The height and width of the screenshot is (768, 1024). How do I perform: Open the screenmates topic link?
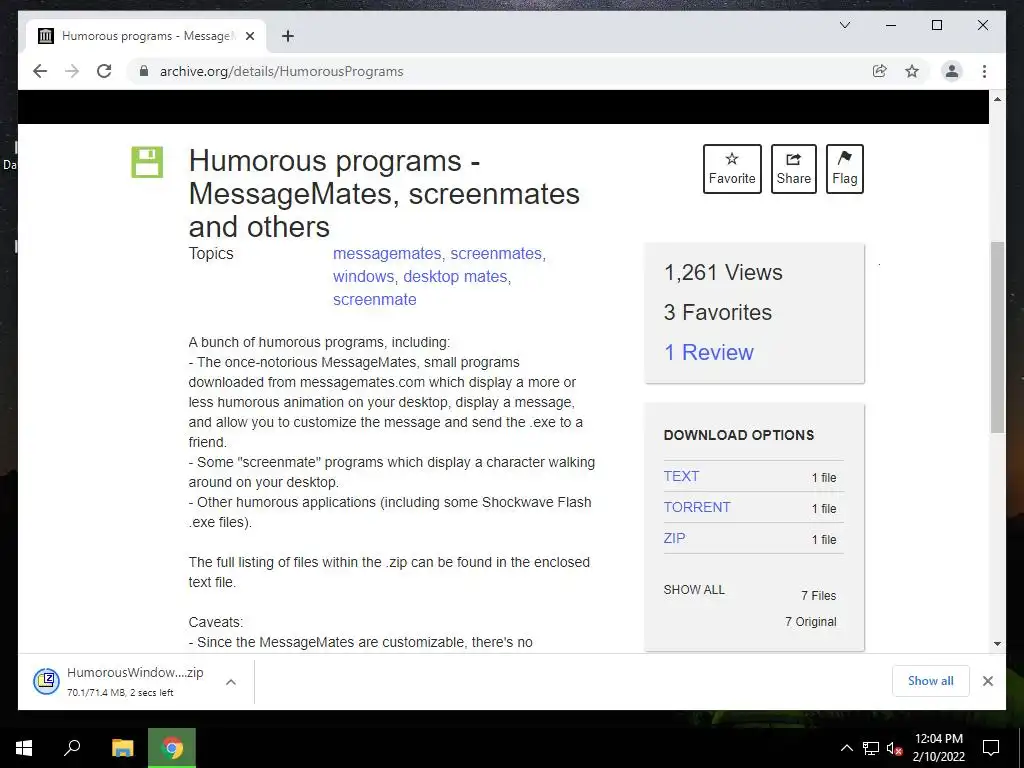496,253
